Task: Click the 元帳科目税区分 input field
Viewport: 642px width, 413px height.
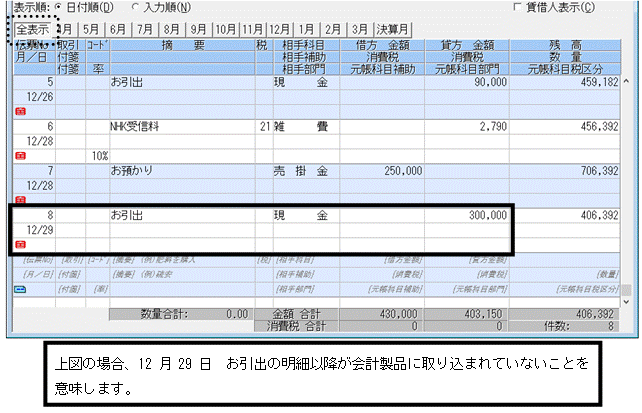Action: point(565,289)
